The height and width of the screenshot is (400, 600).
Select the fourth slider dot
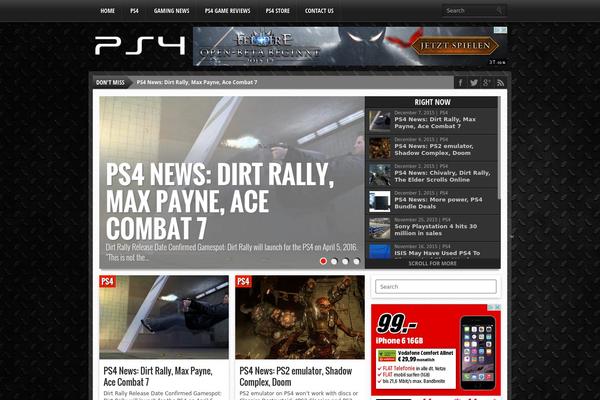[356, 261]
